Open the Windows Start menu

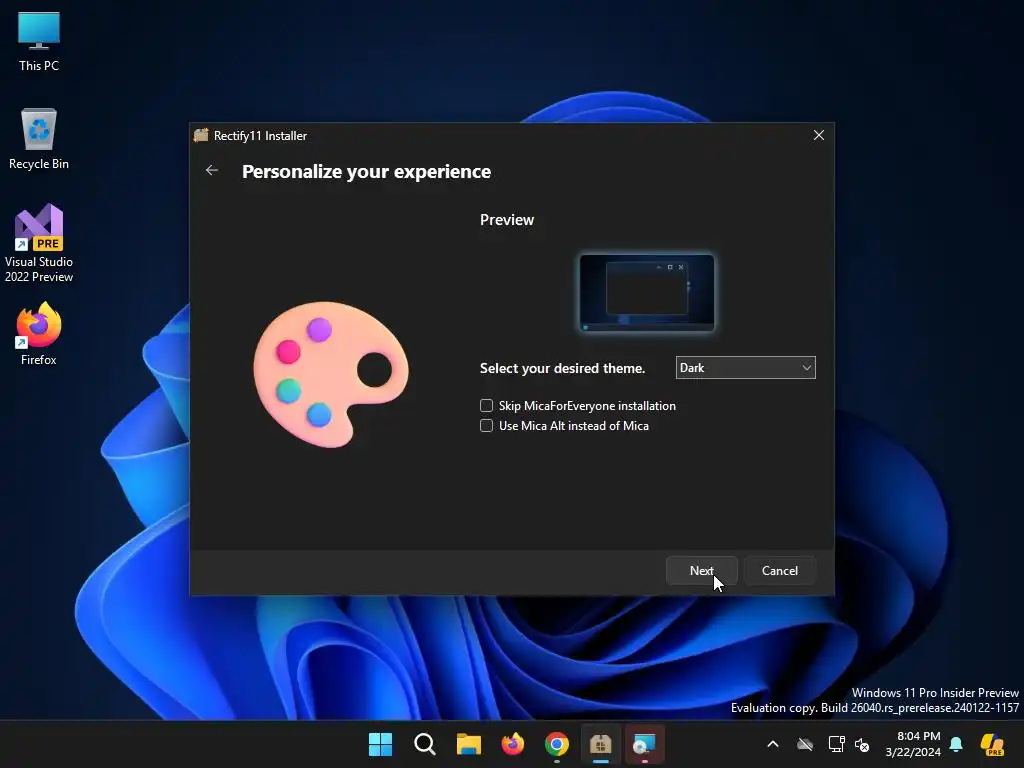tap(380, 744)
